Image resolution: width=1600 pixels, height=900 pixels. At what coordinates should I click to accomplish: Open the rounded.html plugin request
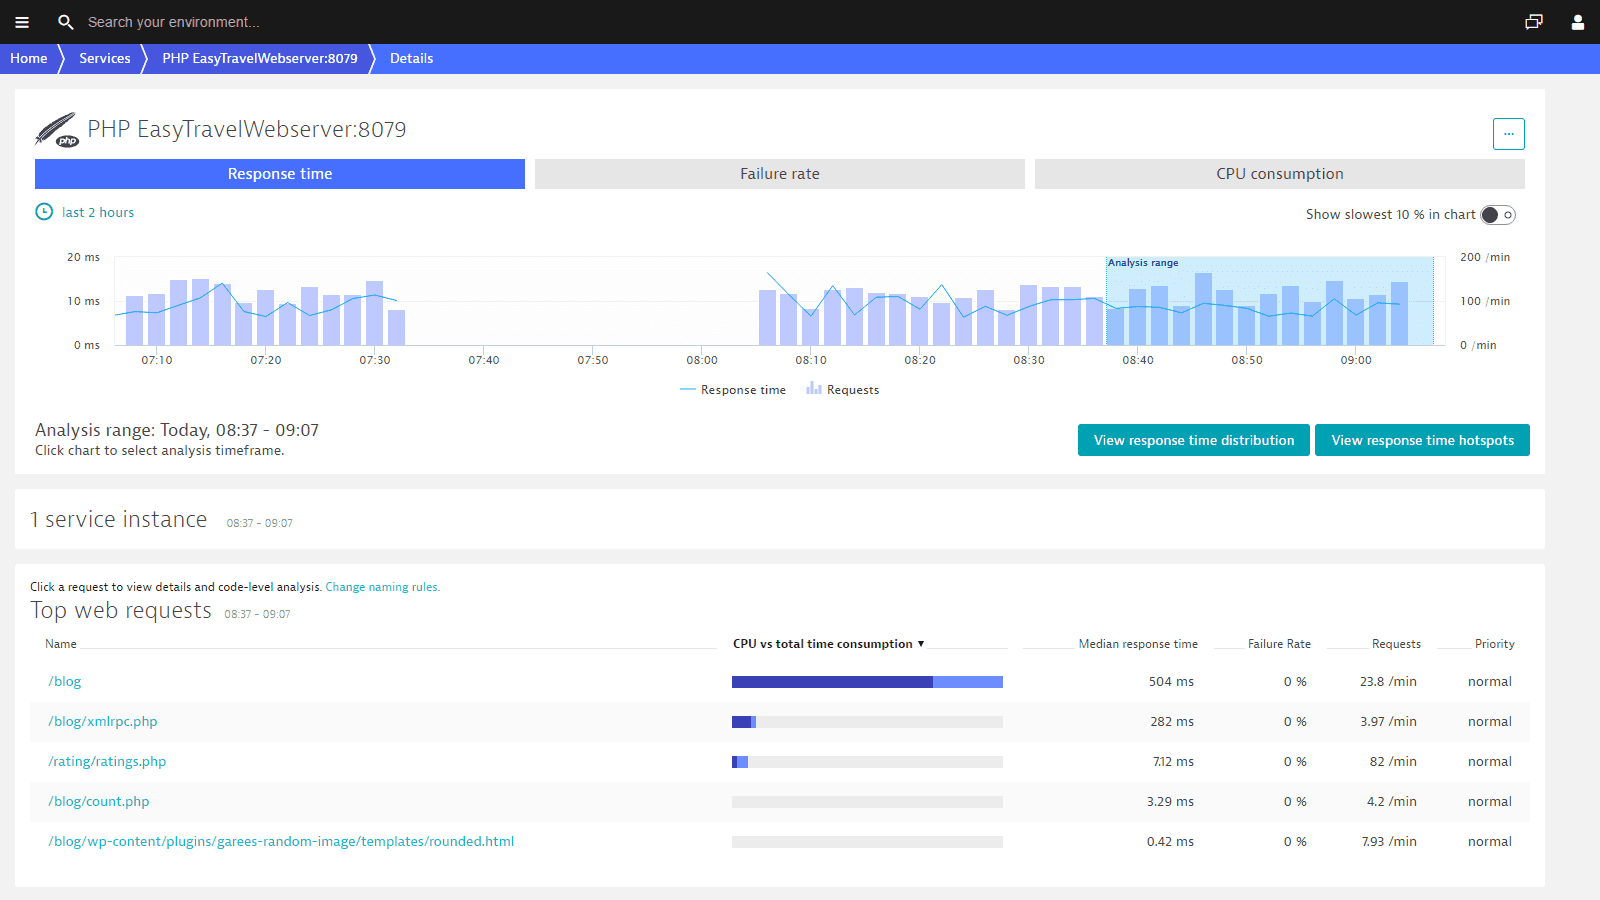[x=281, y=841]
